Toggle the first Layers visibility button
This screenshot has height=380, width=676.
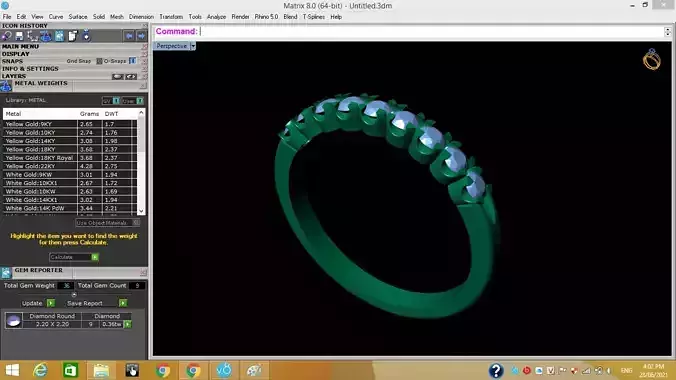[118, 76]
